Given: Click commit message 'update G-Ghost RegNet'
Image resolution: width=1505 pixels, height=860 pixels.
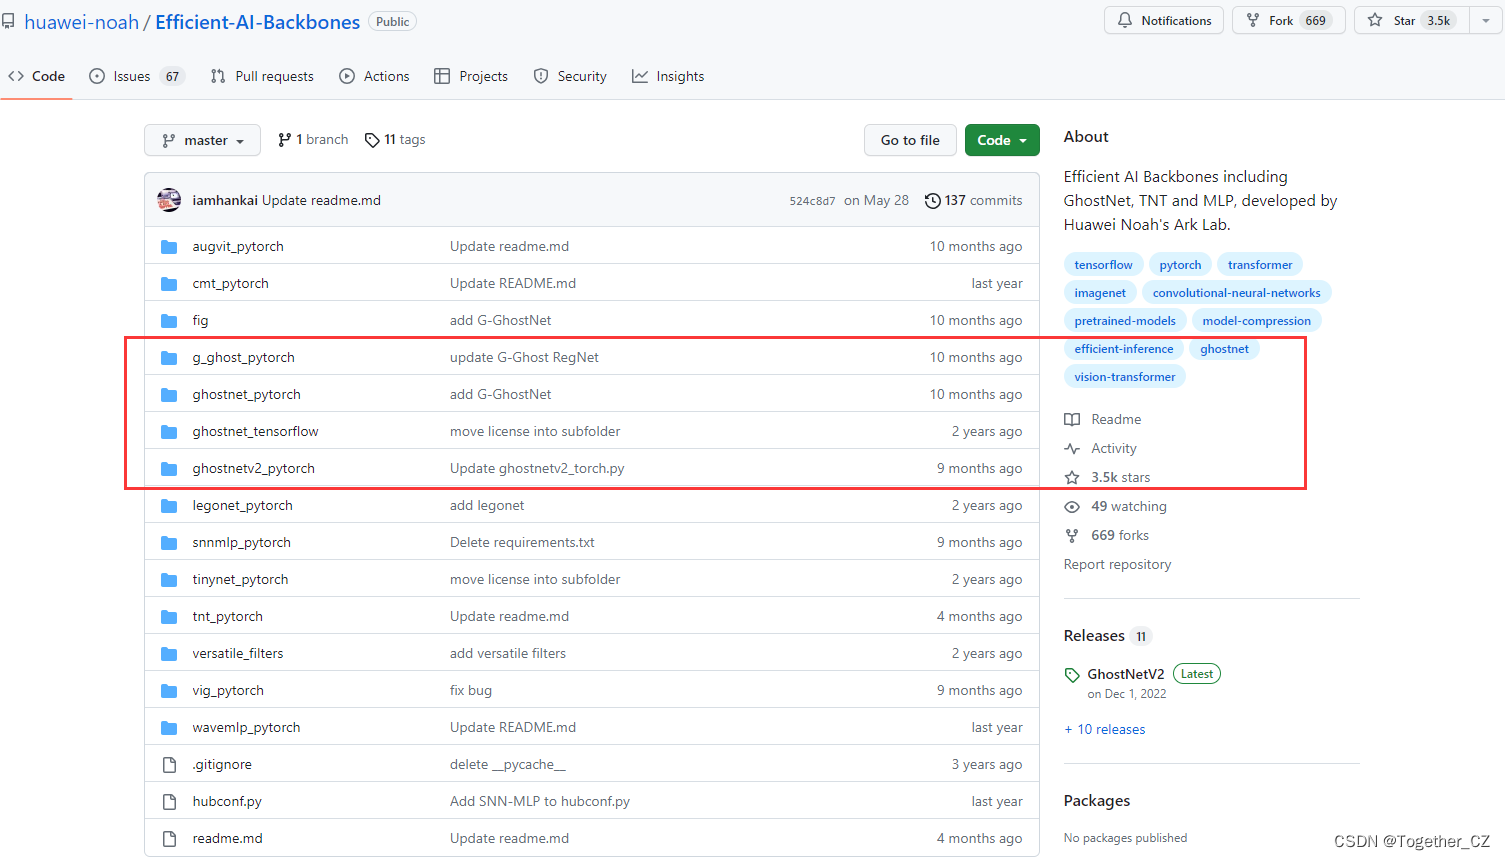Looking at the screenshot, I should (524, 358).
